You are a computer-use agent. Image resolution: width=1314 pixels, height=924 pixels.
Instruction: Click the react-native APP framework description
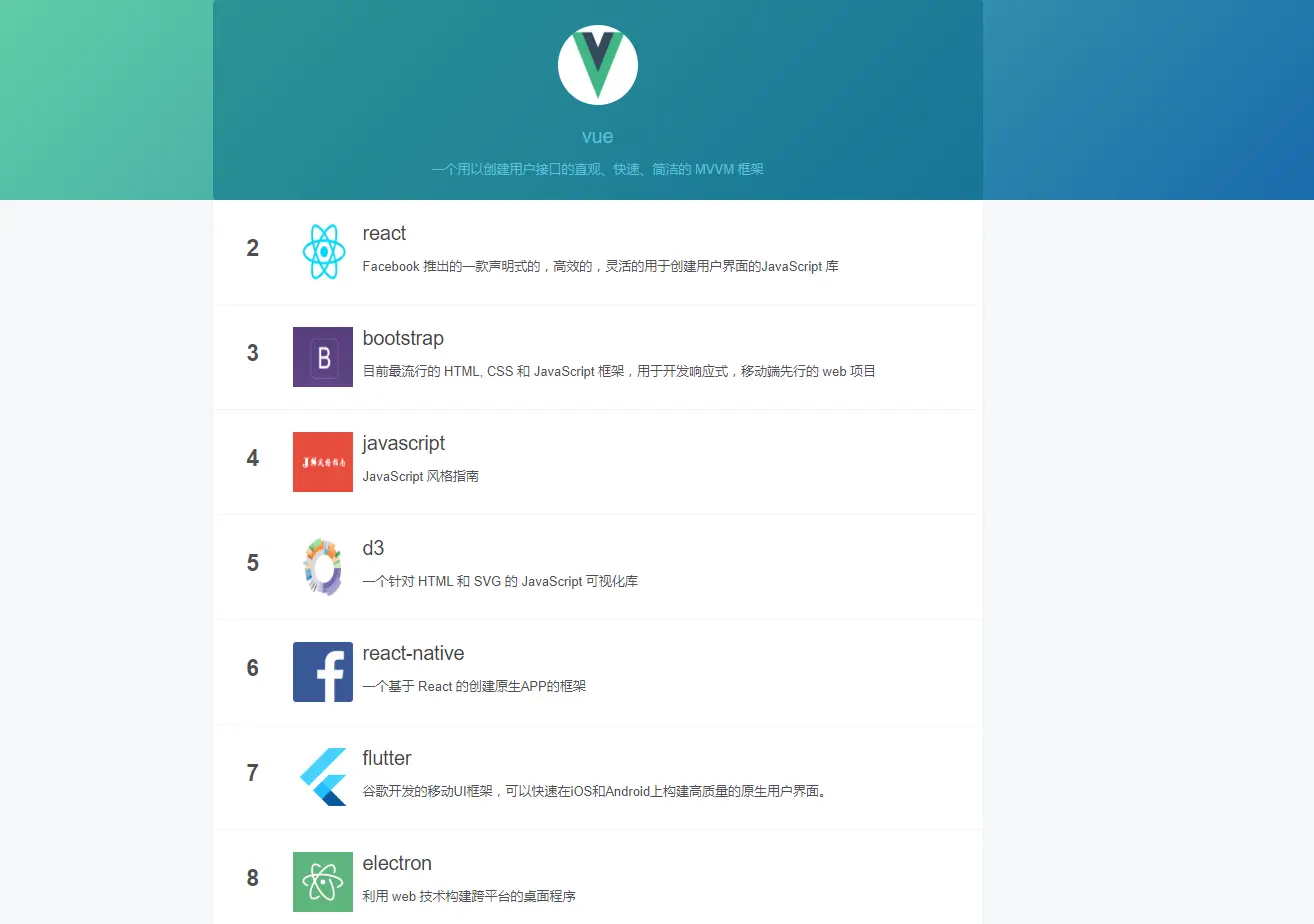click(x=474, y=687)
